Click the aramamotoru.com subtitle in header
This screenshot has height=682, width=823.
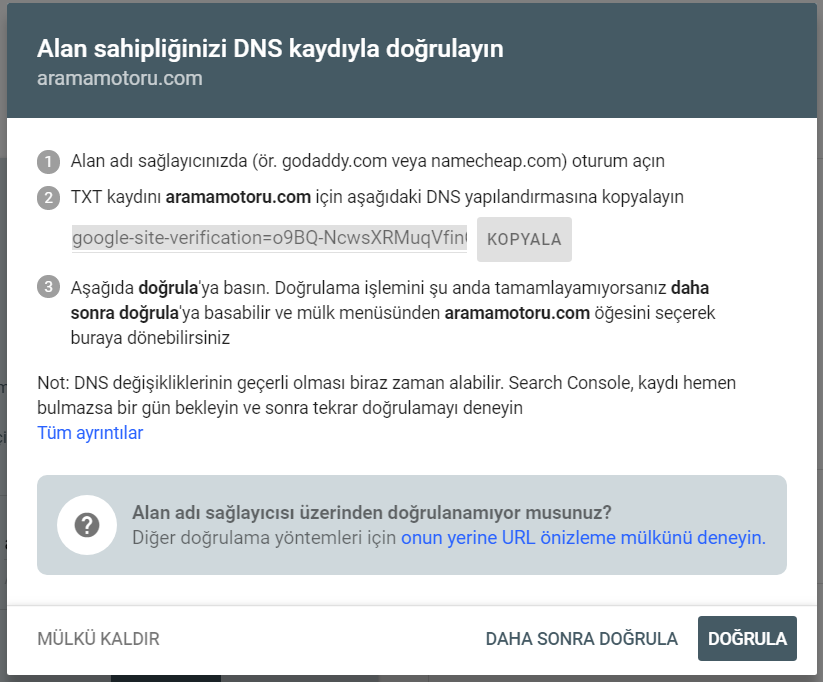click(120, 78)
